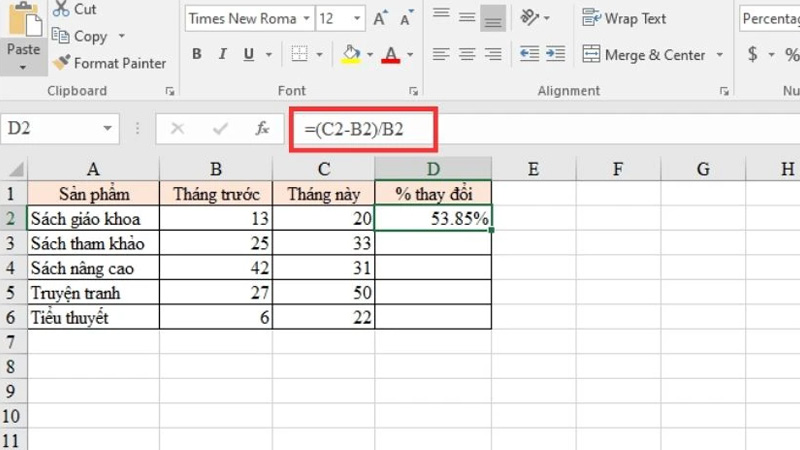Select cell 'Sách tham khảo'
The height and width of the screenshot is (450, 800).
(93, 243)
